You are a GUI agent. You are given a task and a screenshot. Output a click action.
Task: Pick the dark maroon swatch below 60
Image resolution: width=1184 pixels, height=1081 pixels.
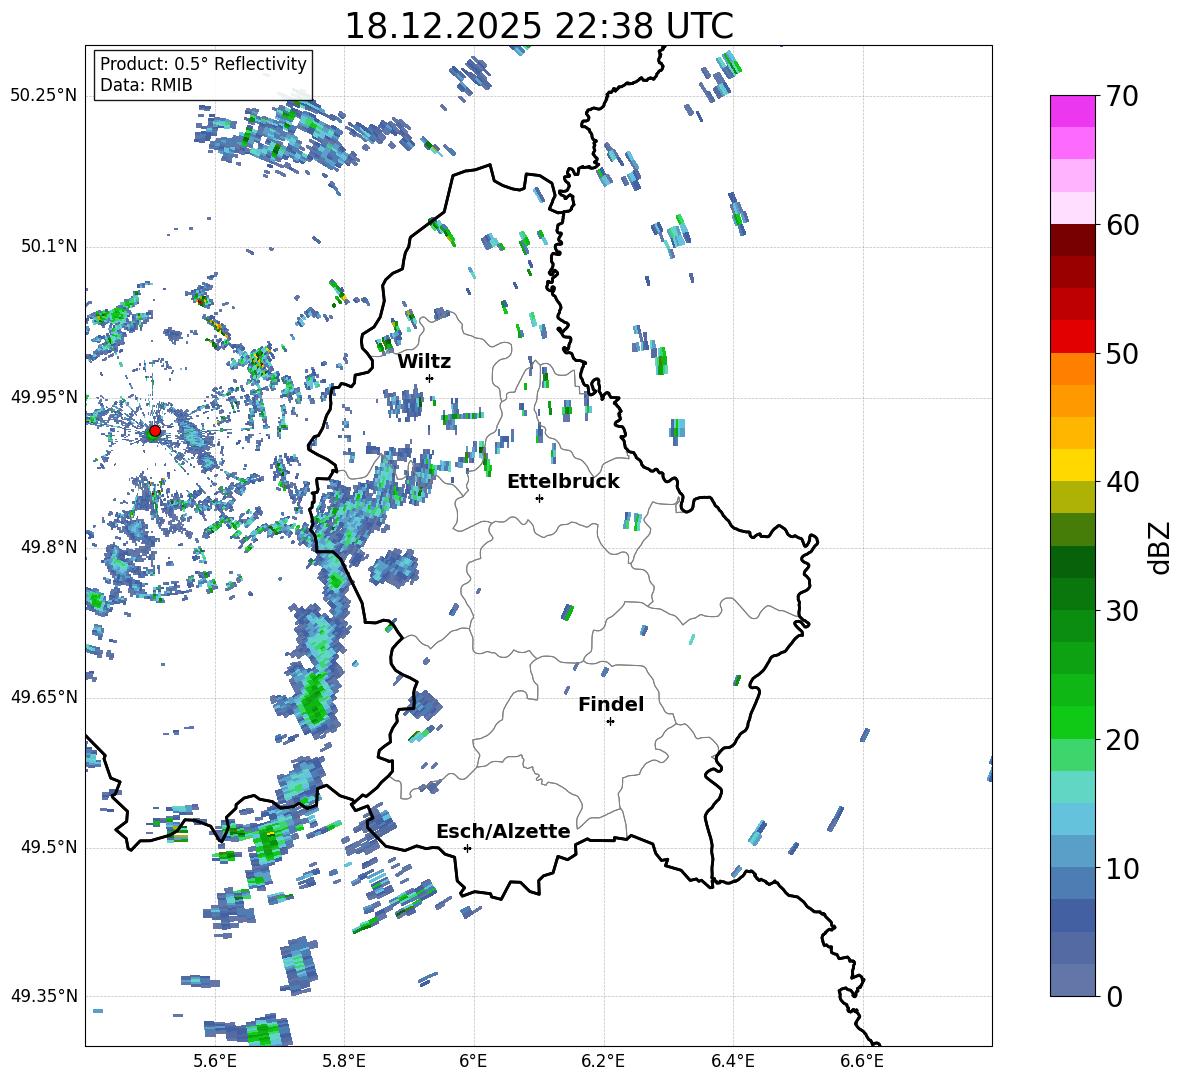tap(1073, 239)
